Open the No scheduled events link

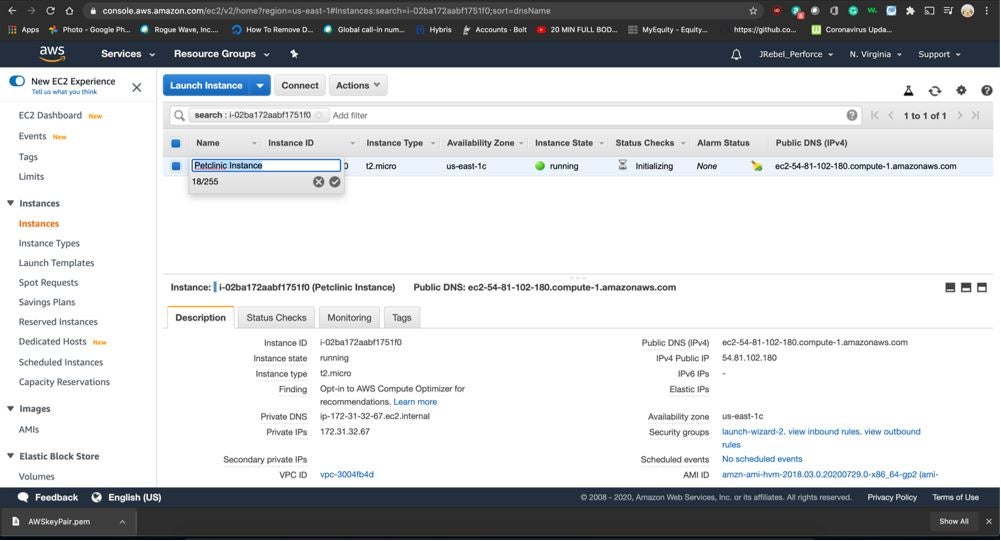tap(762, 459)
